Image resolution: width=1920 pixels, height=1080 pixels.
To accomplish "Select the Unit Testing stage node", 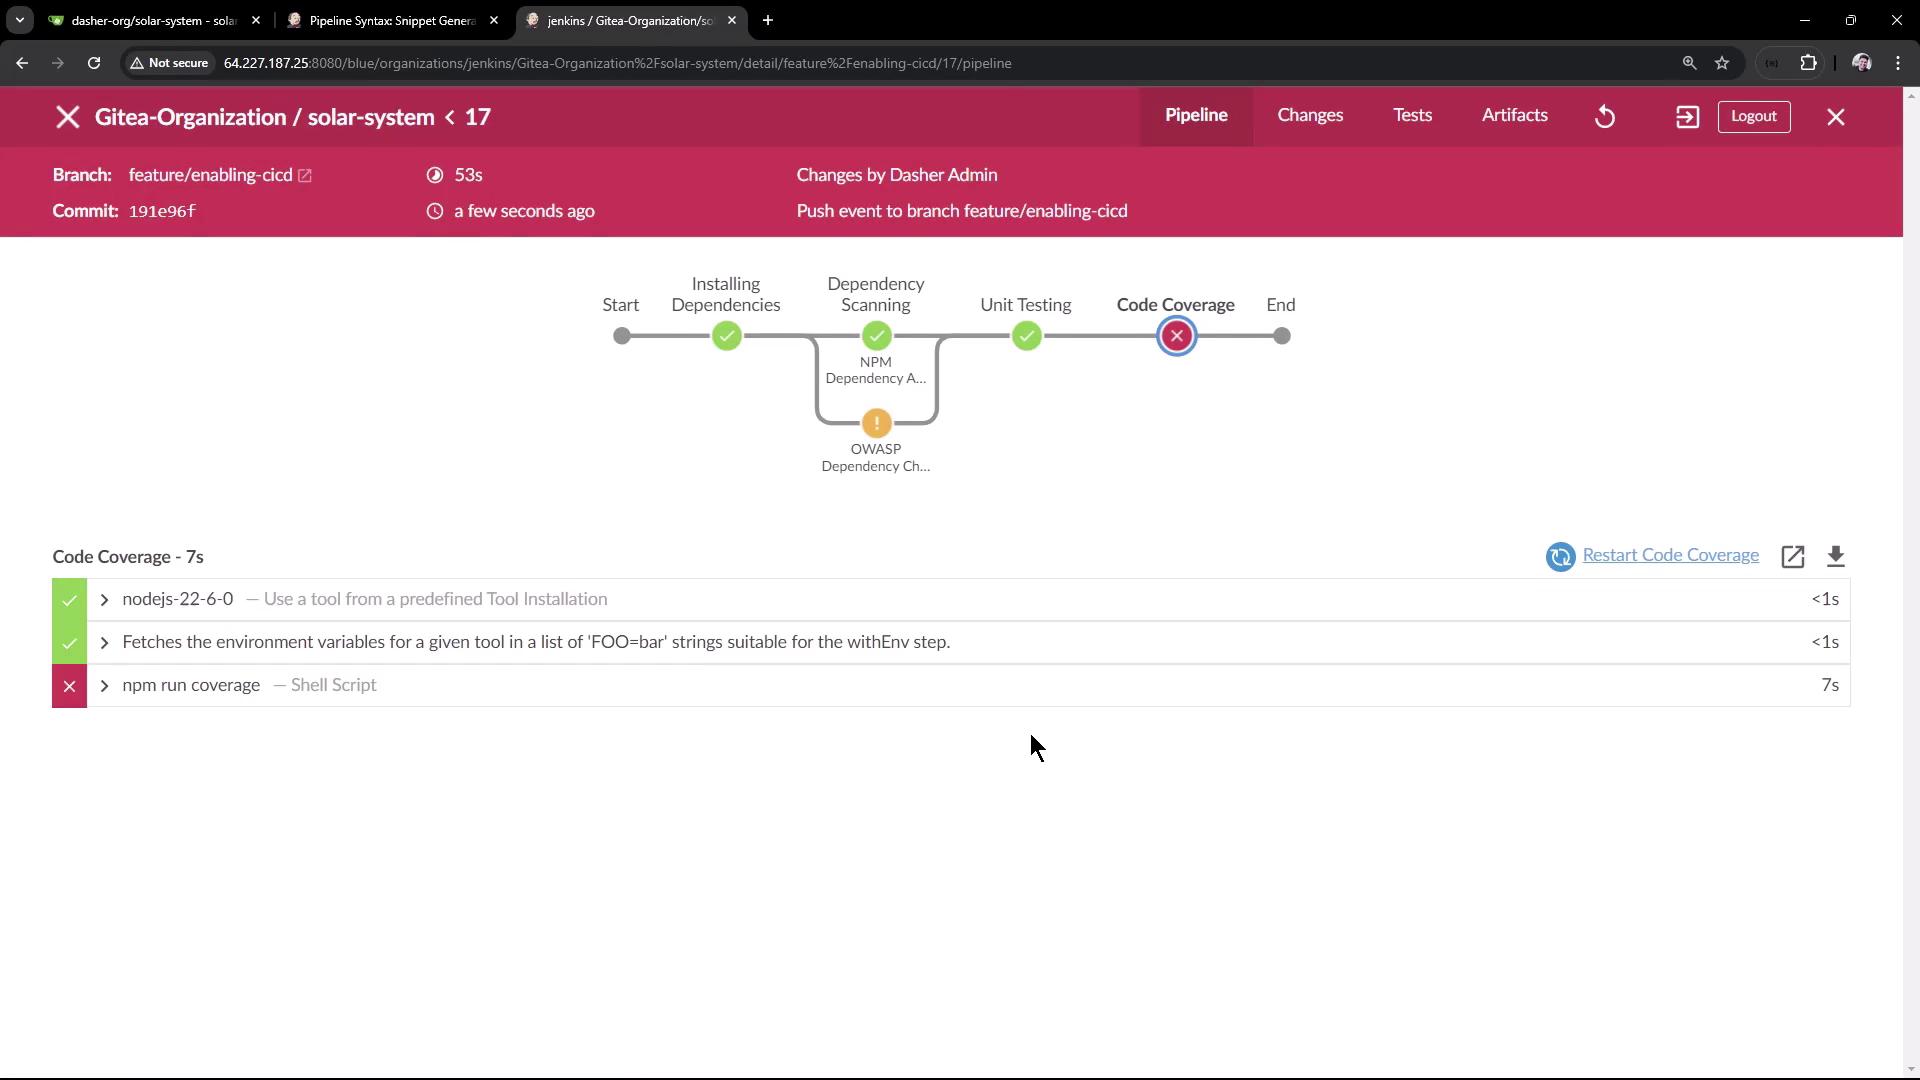I will pyautogui.click(x=1026, y=336).
